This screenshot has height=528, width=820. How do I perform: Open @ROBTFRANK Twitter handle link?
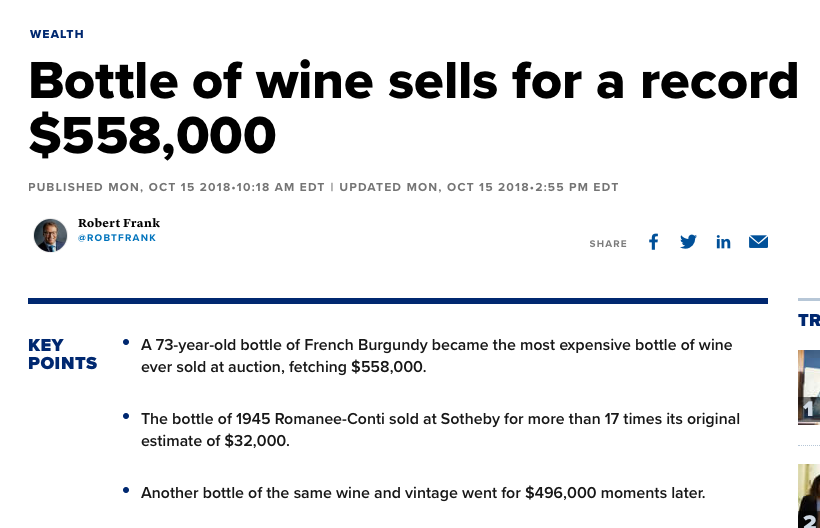click(x=117, y=238)
